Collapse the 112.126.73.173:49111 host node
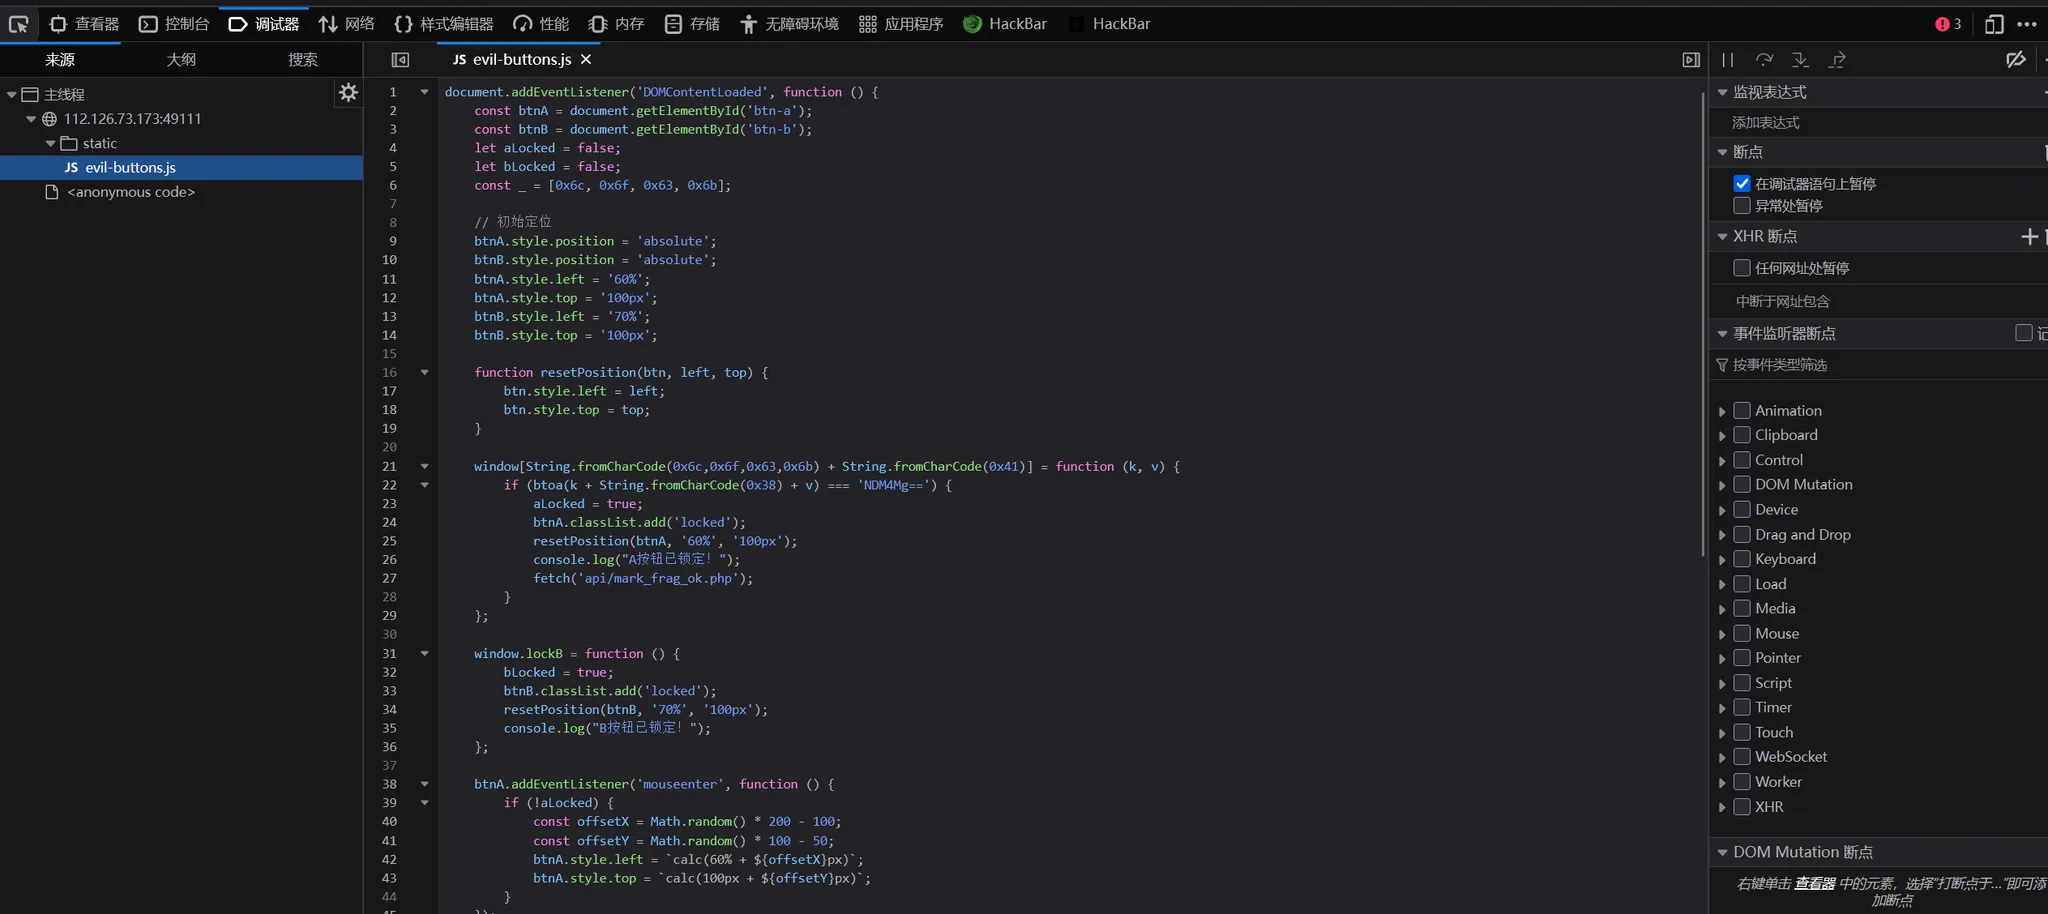Viewport: 2048px width, 914px height. 31,119
